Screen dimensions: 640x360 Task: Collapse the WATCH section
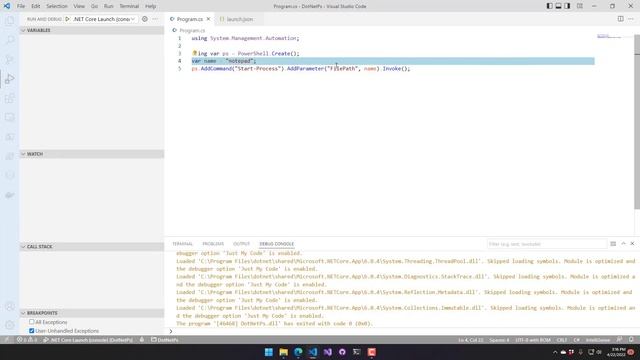92,154
